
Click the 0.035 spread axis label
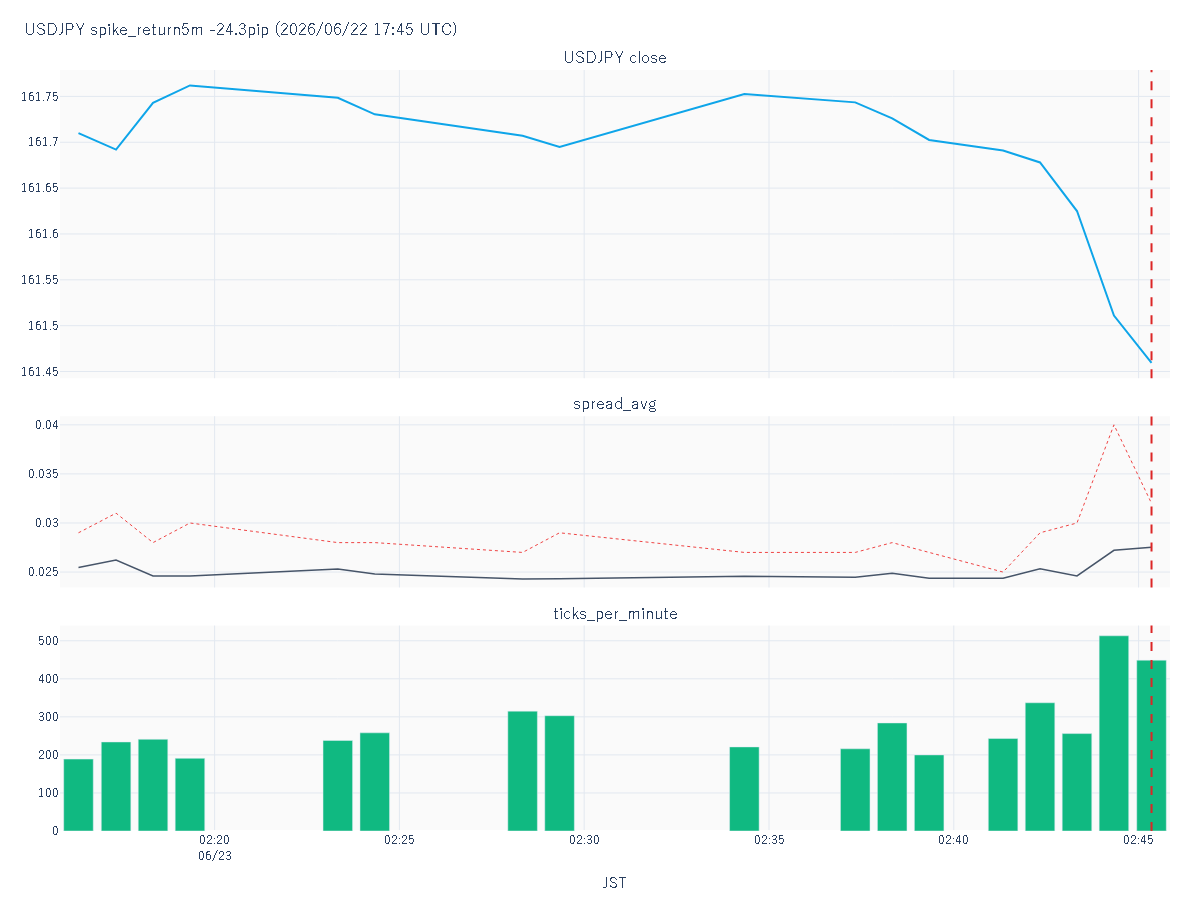tap(42, 474)
